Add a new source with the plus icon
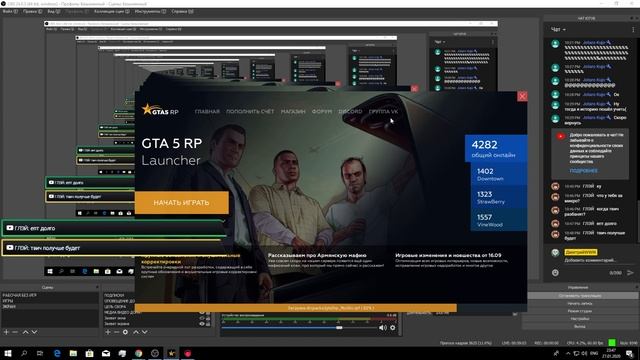The width and height of the screenshot is (640, 360). coord(108,332)
